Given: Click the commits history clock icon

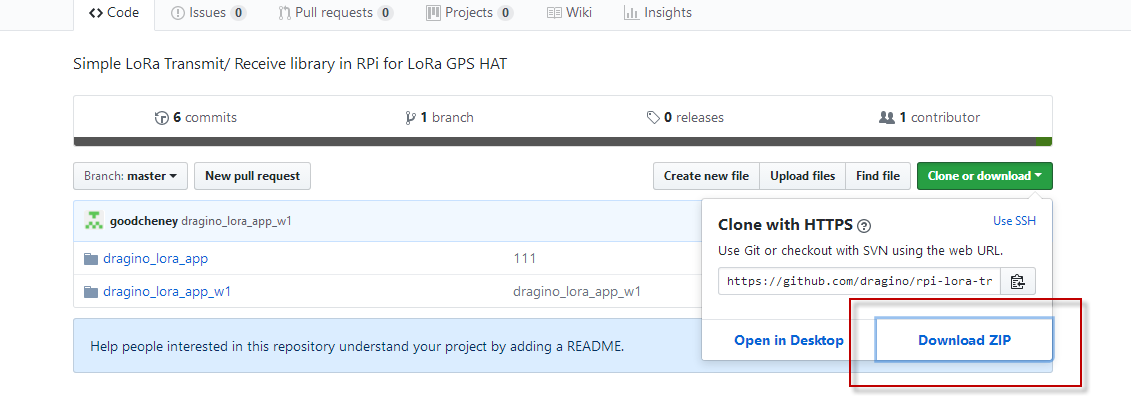Looking at the screenshot, I should (x=162, y=118).
